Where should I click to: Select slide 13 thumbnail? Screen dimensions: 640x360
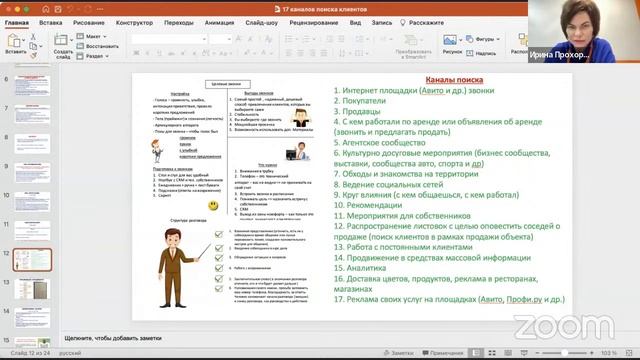pos(32,289)
